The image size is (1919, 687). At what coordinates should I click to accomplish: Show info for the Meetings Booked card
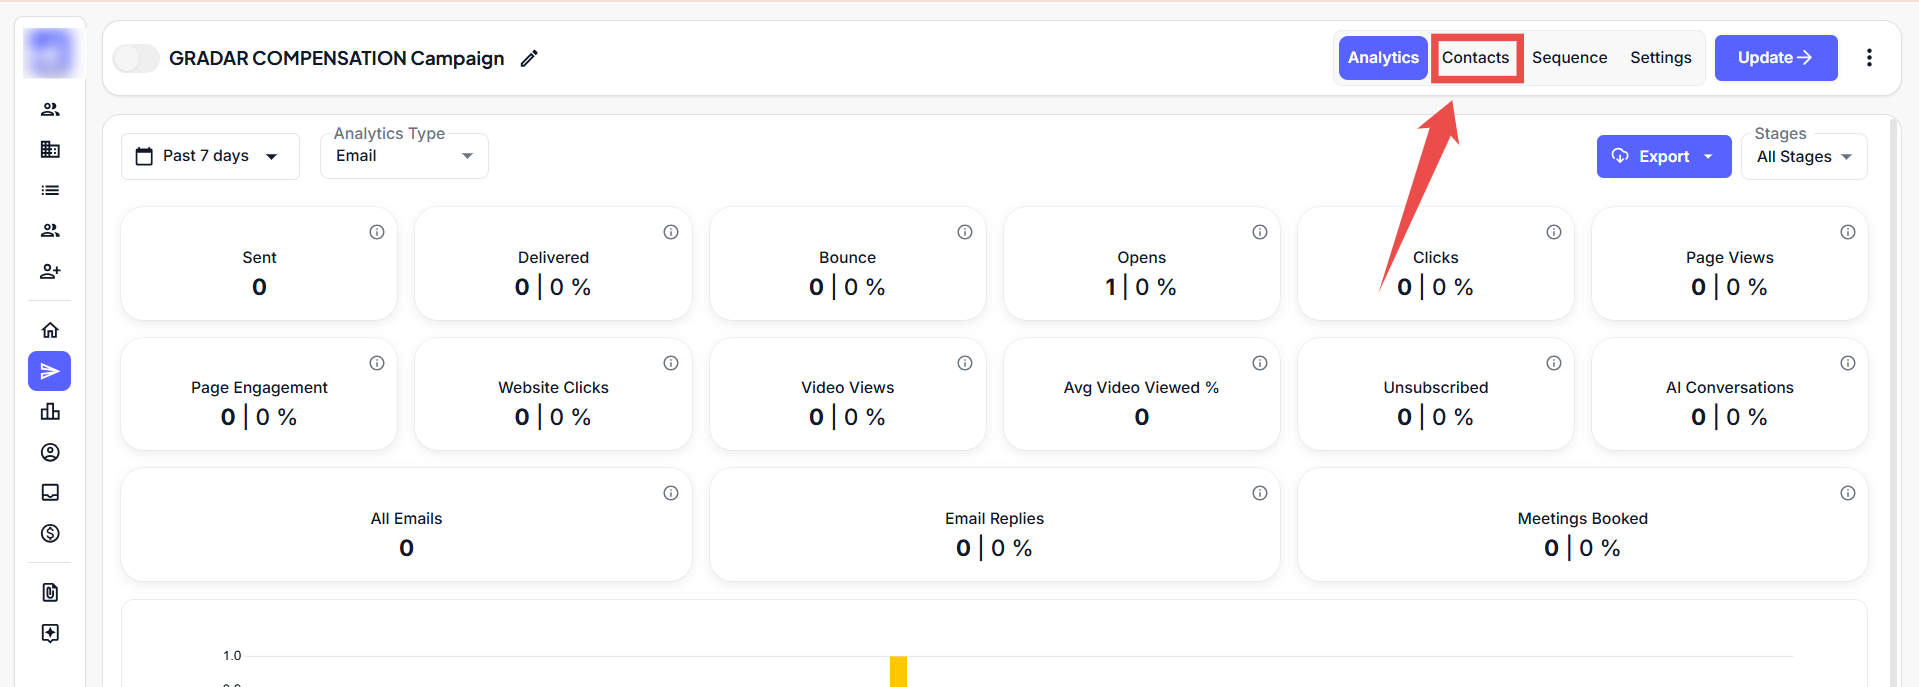pos(1848,493)
